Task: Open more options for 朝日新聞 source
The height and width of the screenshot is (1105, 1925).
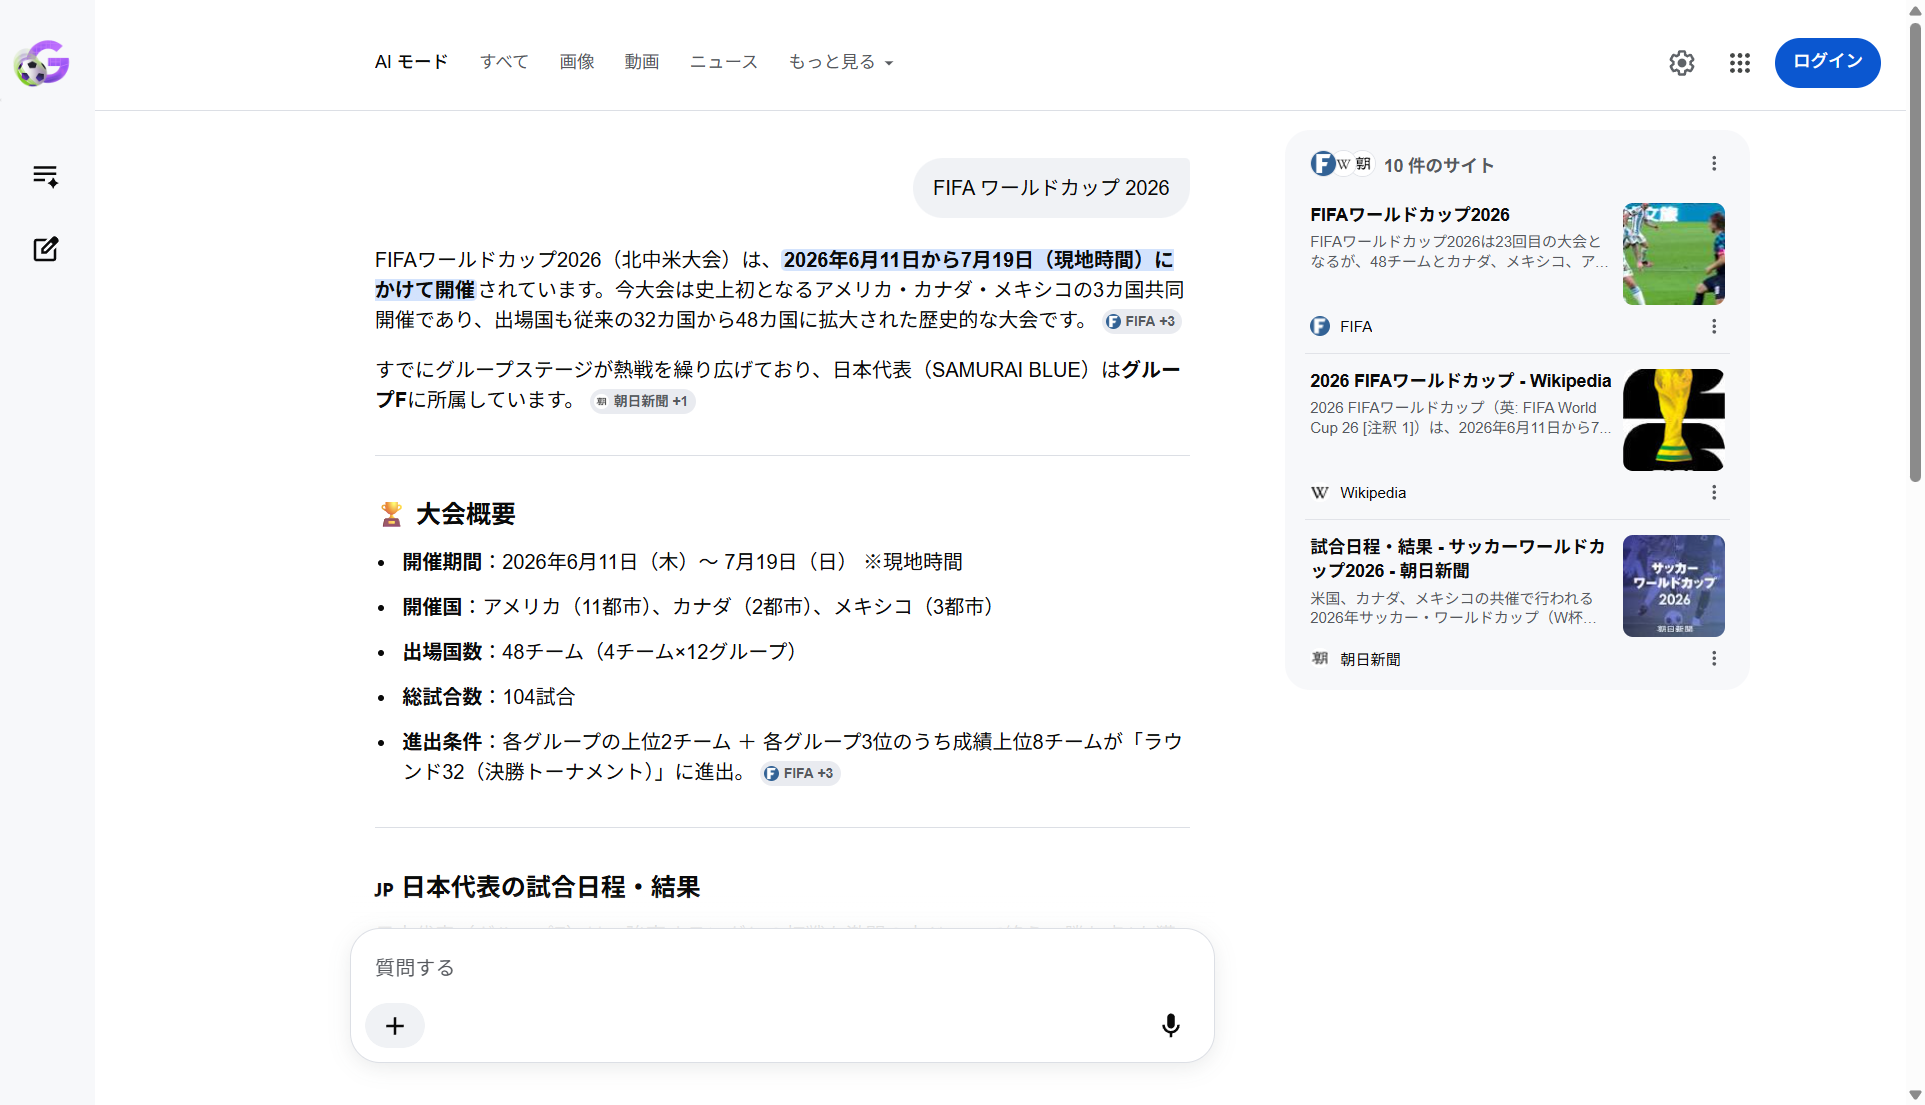Action: (x=1714, y=659)
